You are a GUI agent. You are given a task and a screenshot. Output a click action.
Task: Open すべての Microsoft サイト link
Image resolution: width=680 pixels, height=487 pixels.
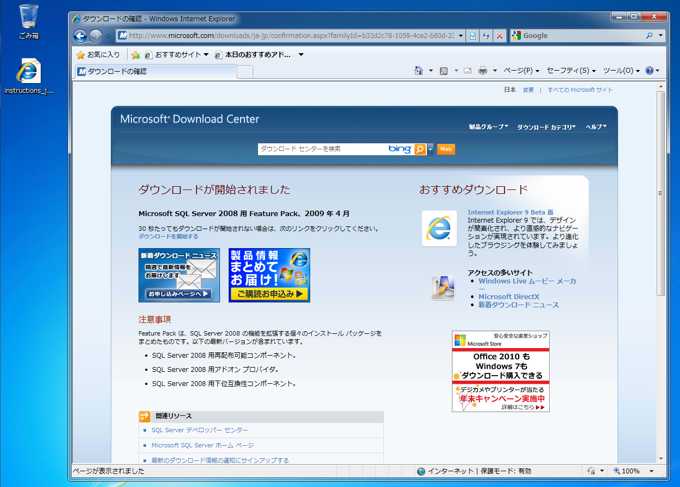(580, 90)
